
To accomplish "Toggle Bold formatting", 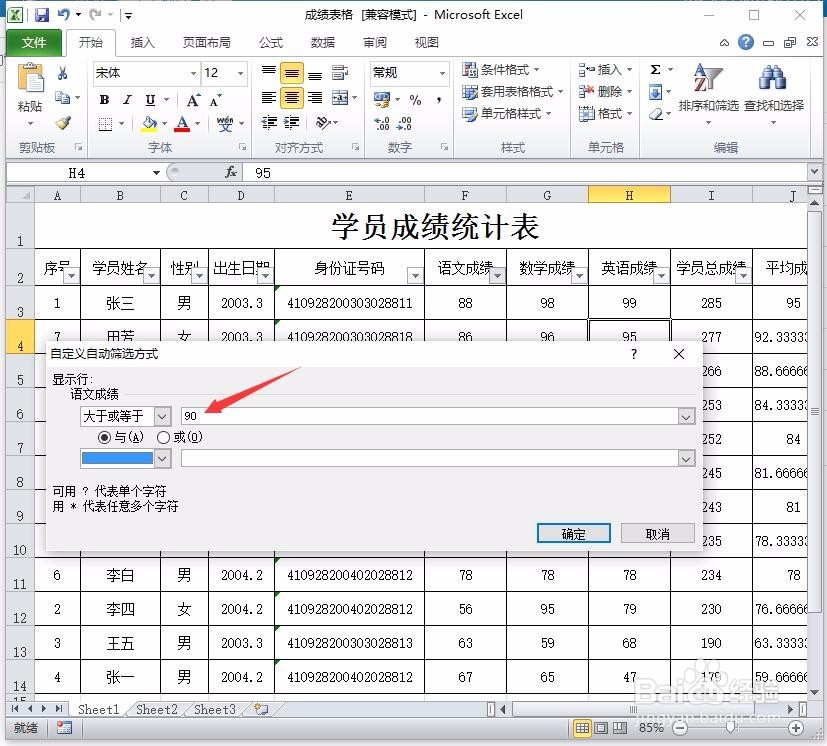I will (104, 100).
